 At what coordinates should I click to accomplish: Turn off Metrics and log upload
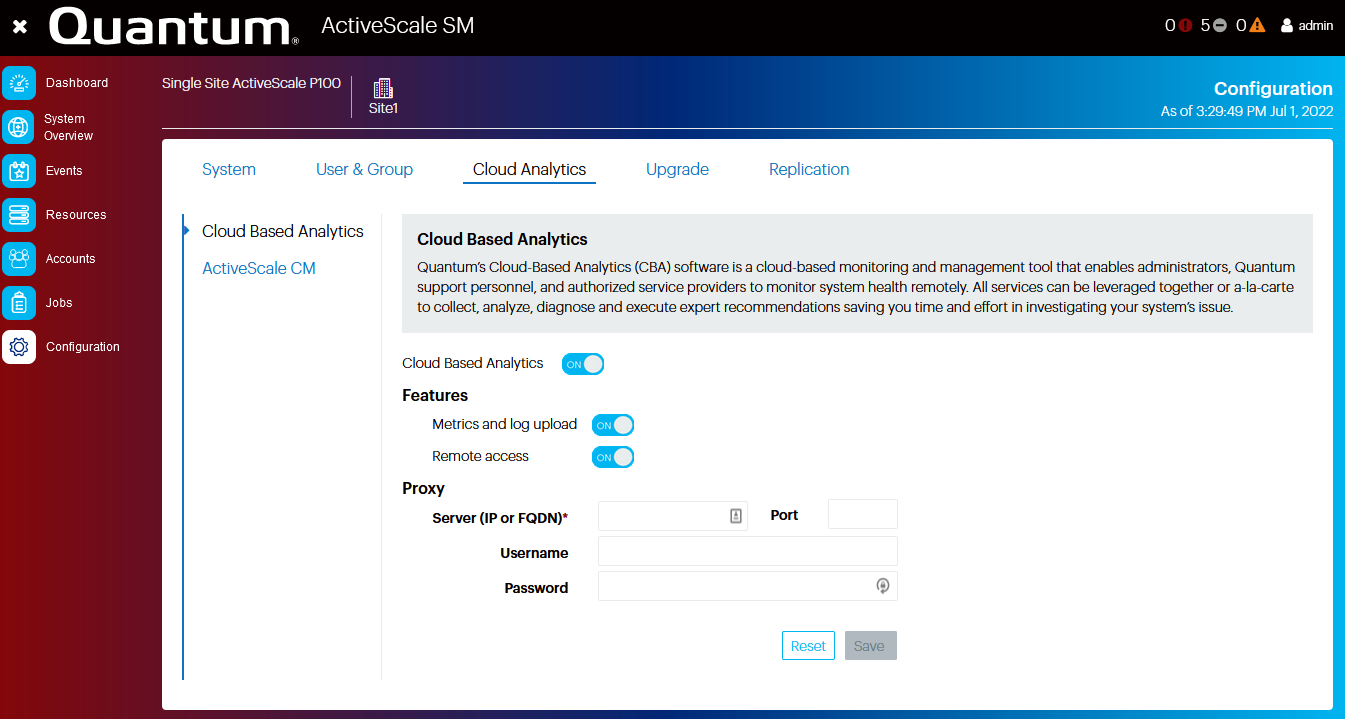613,424
